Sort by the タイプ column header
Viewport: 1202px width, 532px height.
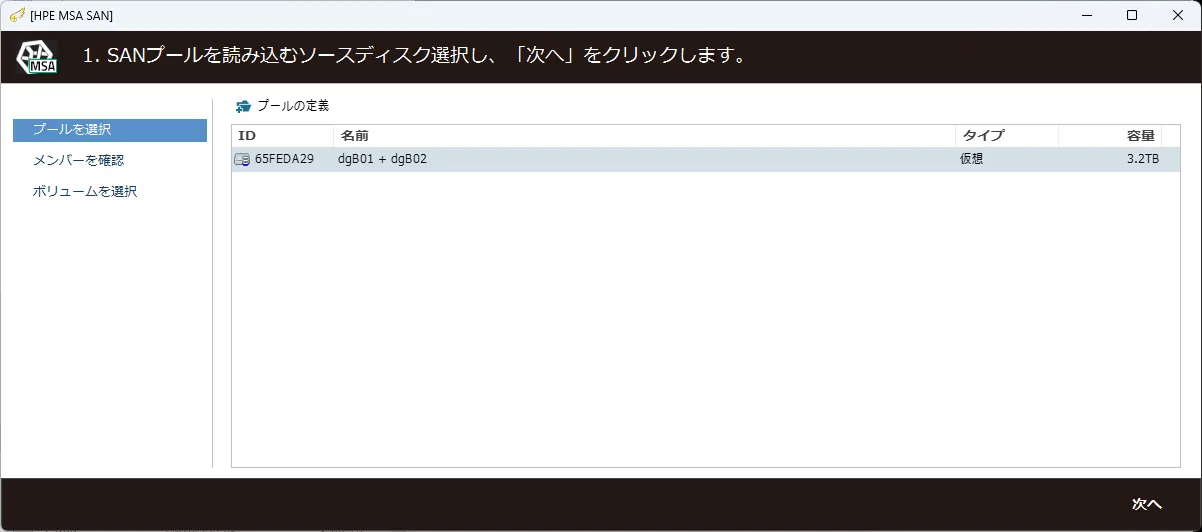[1006, 136]
